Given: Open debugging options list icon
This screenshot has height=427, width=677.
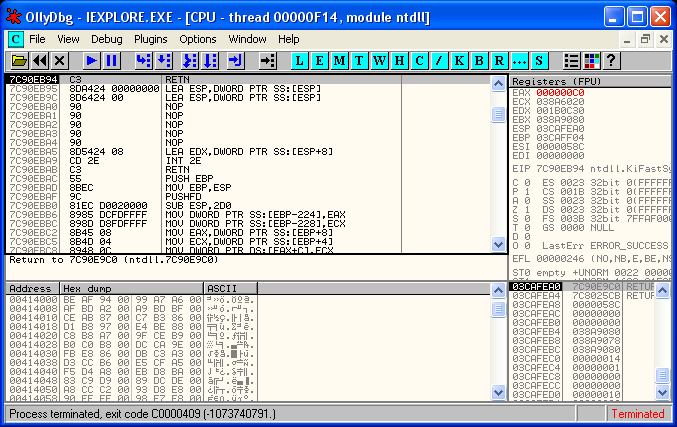Looking at the screenshot, I should (572, 61).
